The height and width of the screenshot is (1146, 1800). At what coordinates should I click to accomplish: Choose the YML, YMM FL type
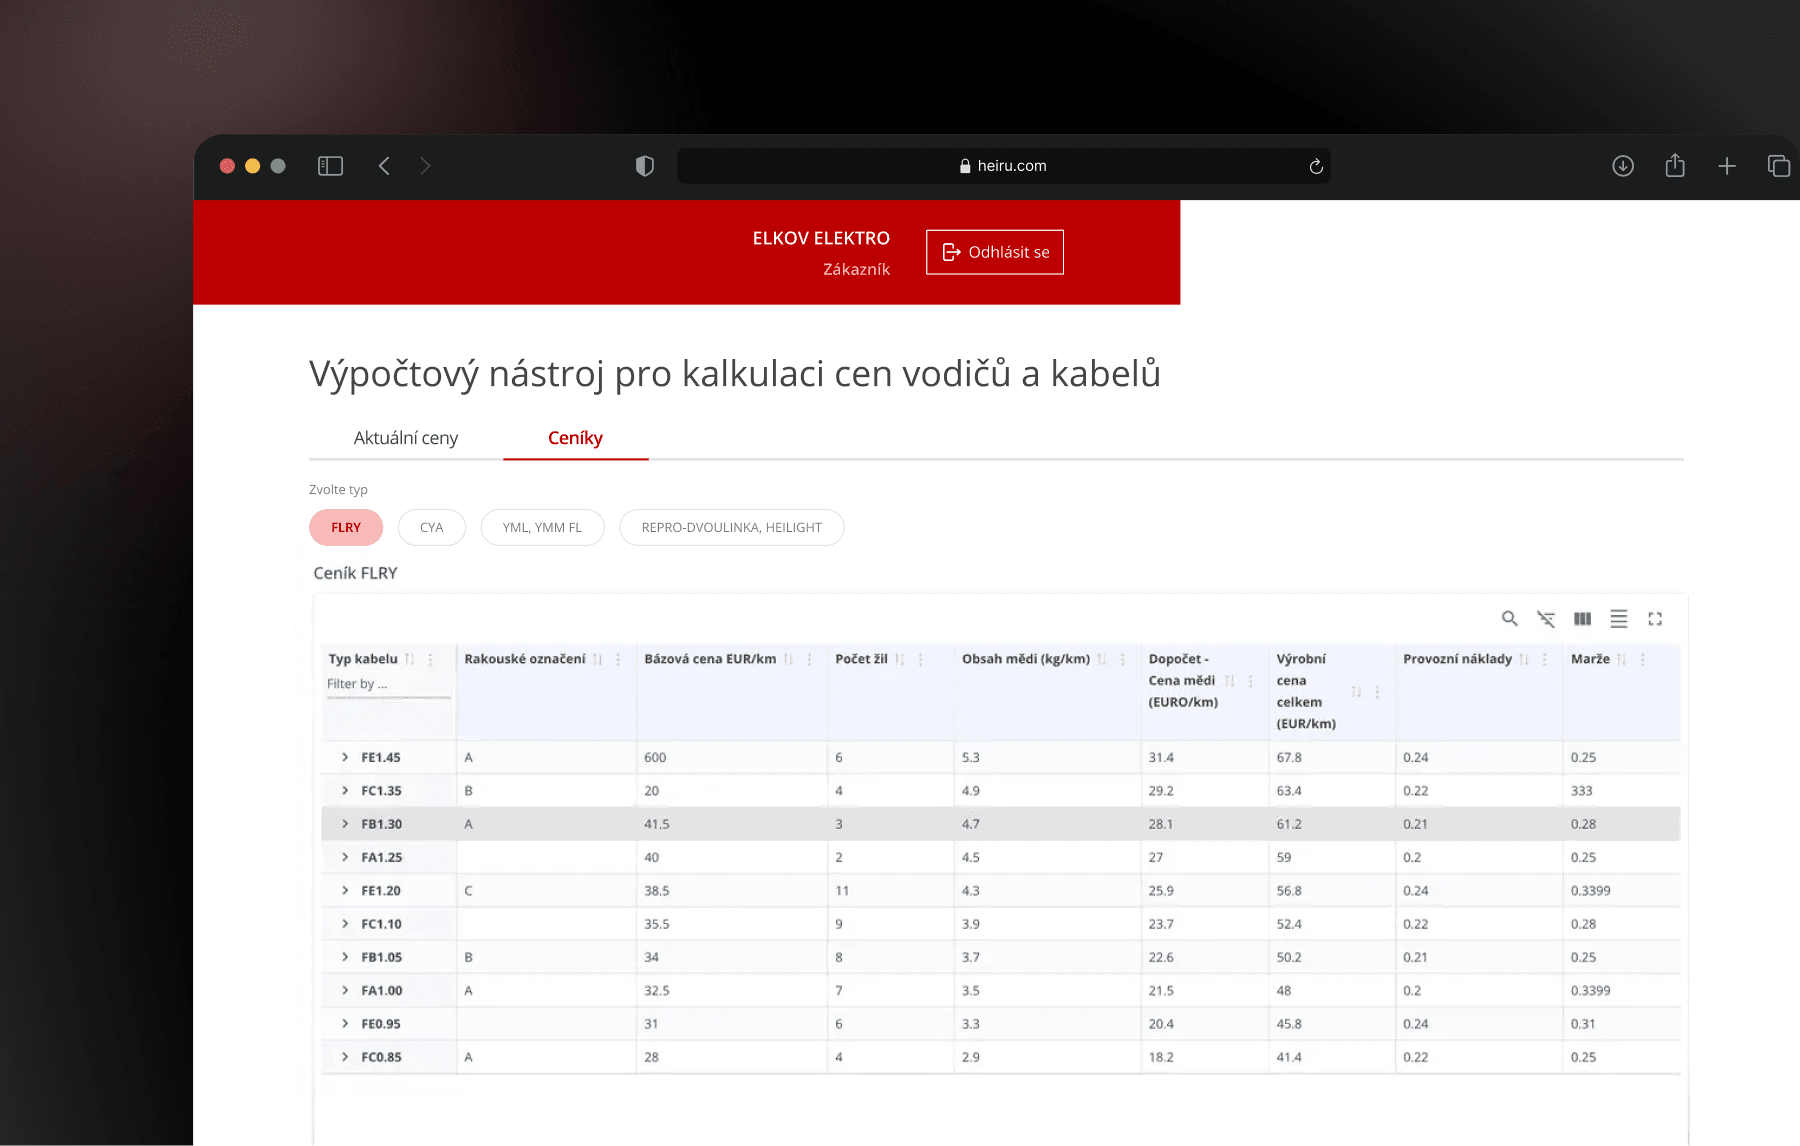pyautogui.click(x=542, y=528)
